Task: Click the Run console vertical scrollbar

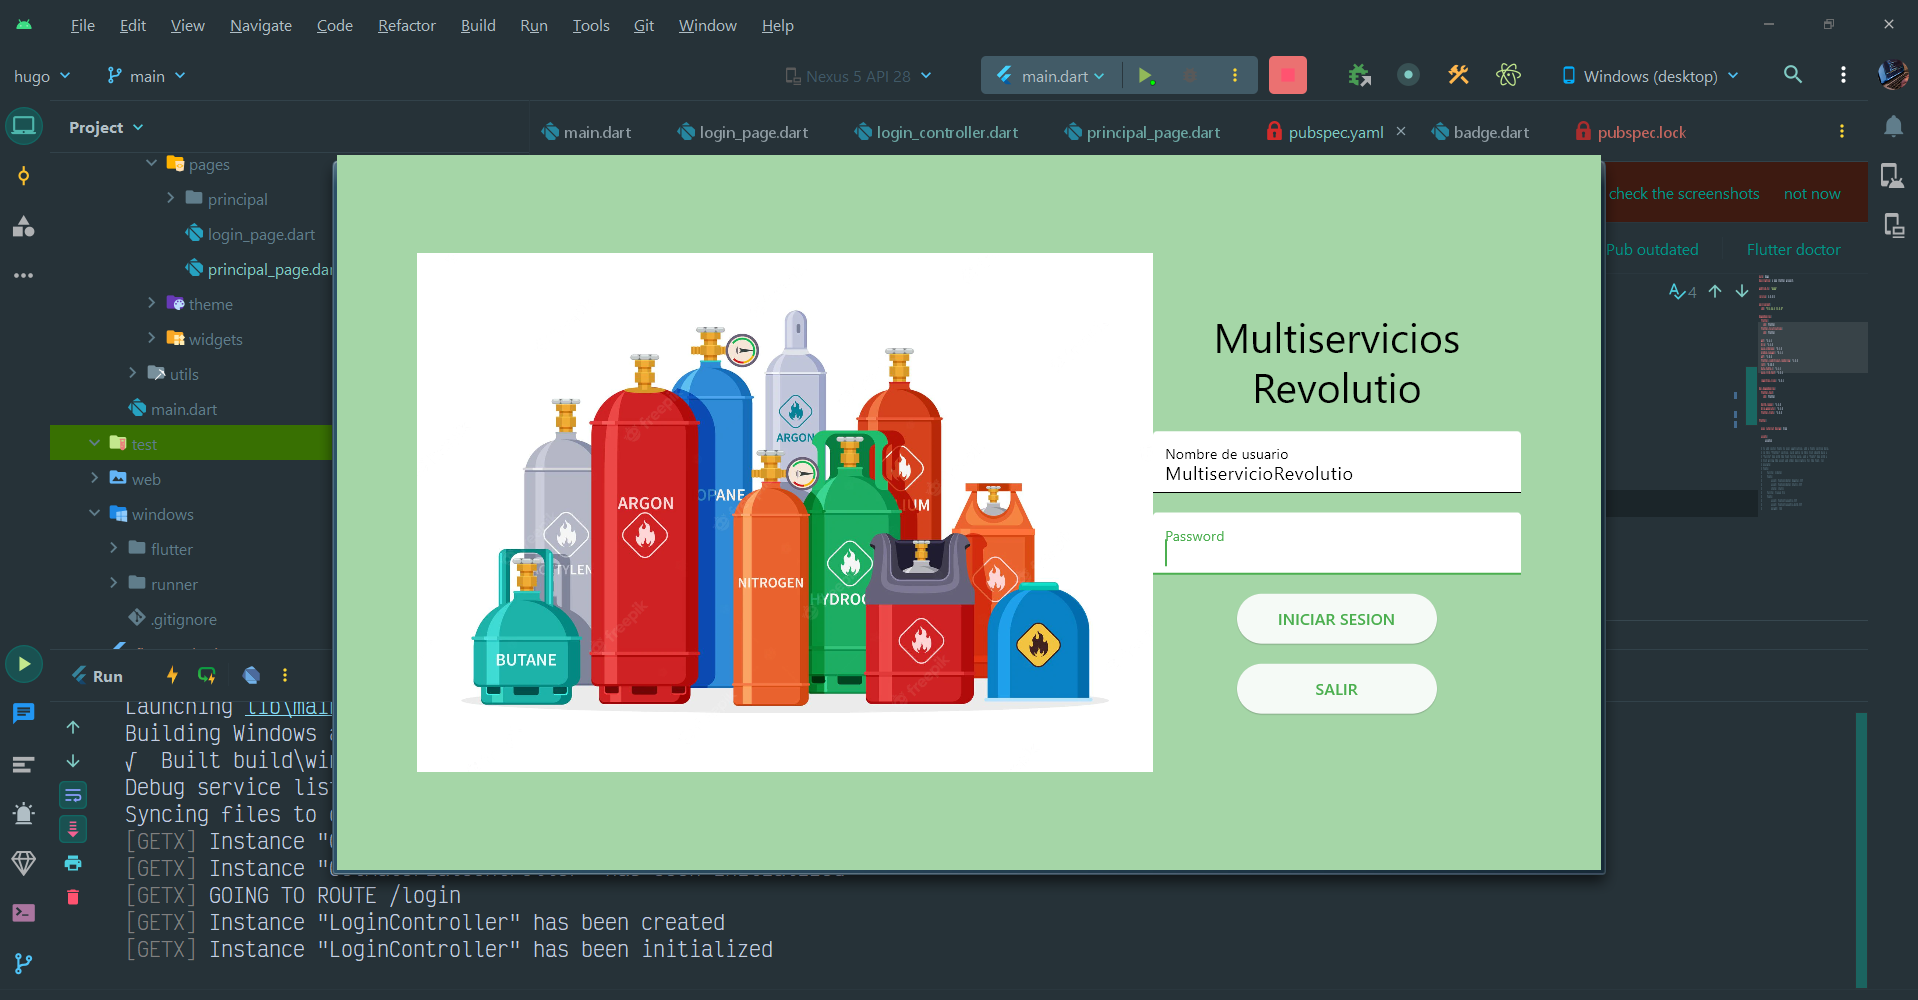Action: pos(1861,850)
